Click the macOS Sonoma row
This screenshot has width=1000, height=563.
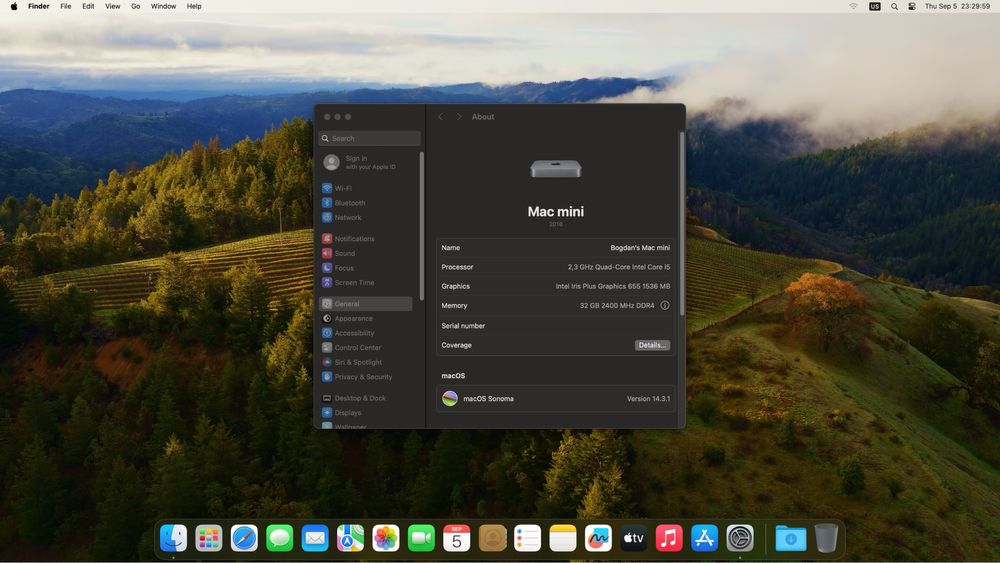click(x=555, y=398)
